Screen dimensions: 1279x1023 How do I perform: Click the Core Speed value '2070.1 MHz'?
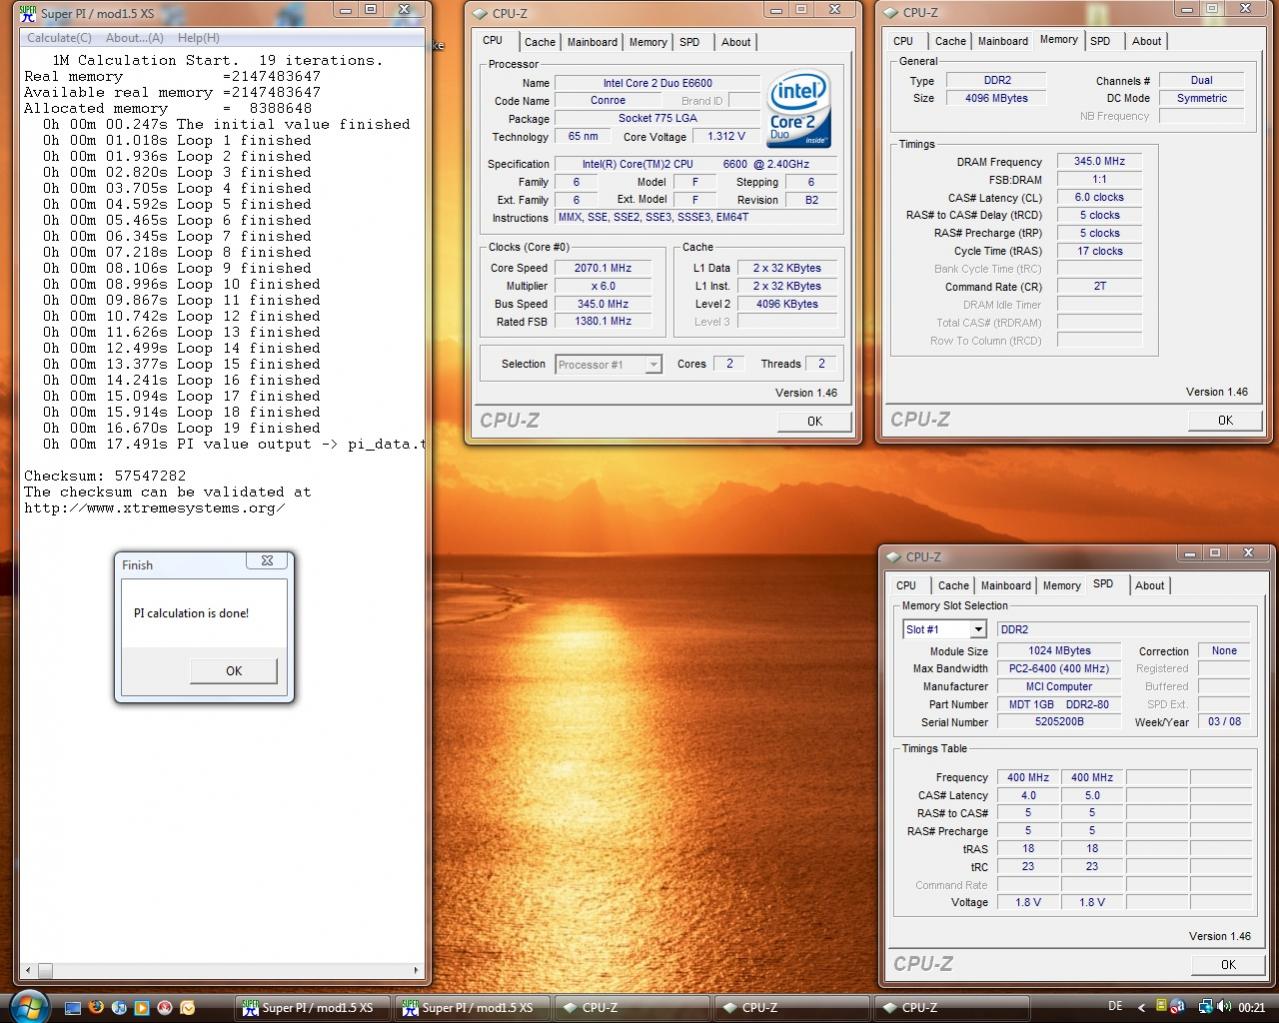(x=603, y=268)
